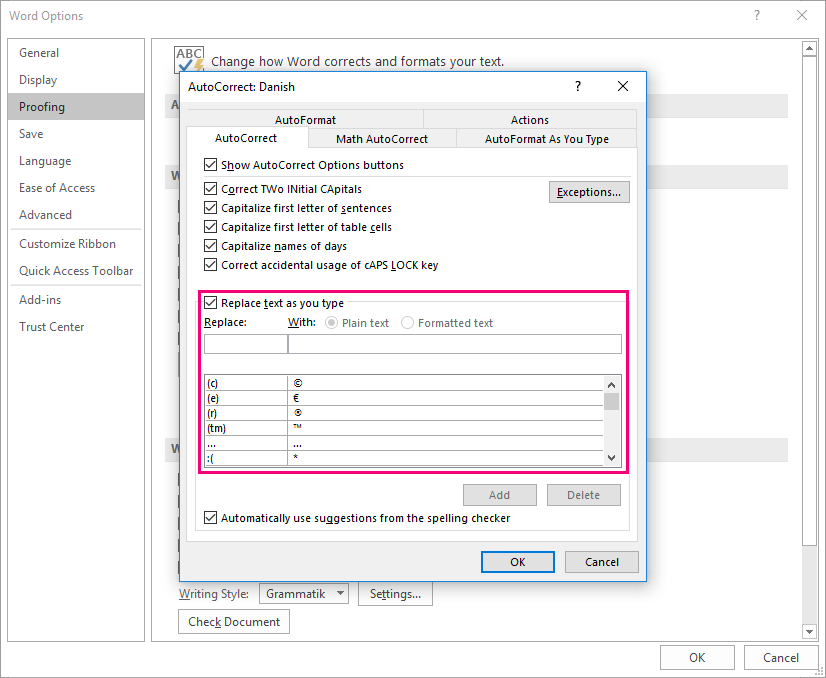Click the AutoCorrect dialog help question mark

(578, 86)
